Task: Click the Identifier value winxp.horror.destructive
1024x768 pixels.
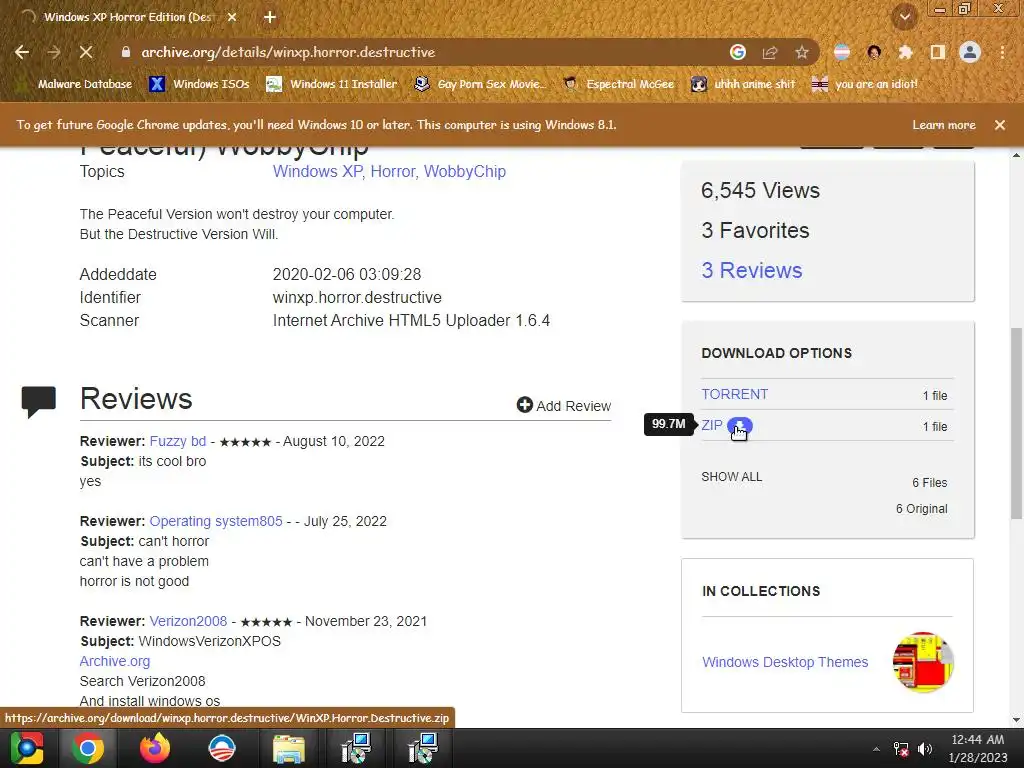Action: pyautogui.click(x=357, y=298)
